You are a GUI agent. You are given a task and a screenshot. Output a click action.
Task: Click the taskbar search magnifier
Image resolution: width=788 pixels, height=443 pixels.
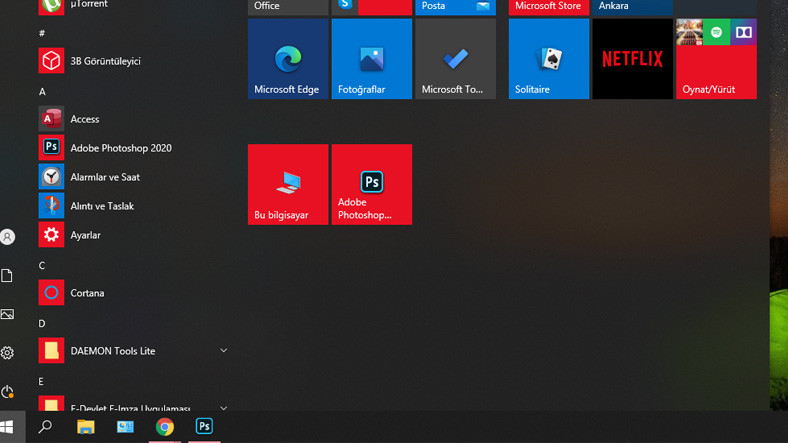(x=45, y=427)
